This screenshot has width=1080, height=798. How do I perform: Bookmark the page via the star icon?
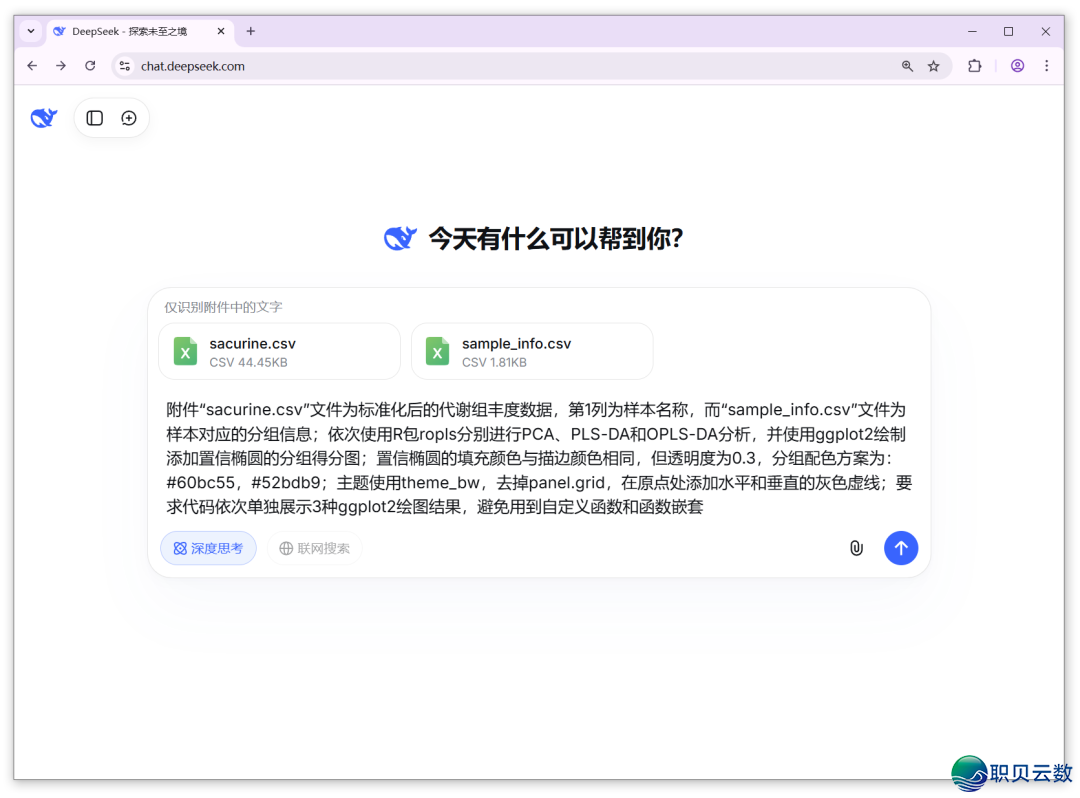click(x=934, y=65)
